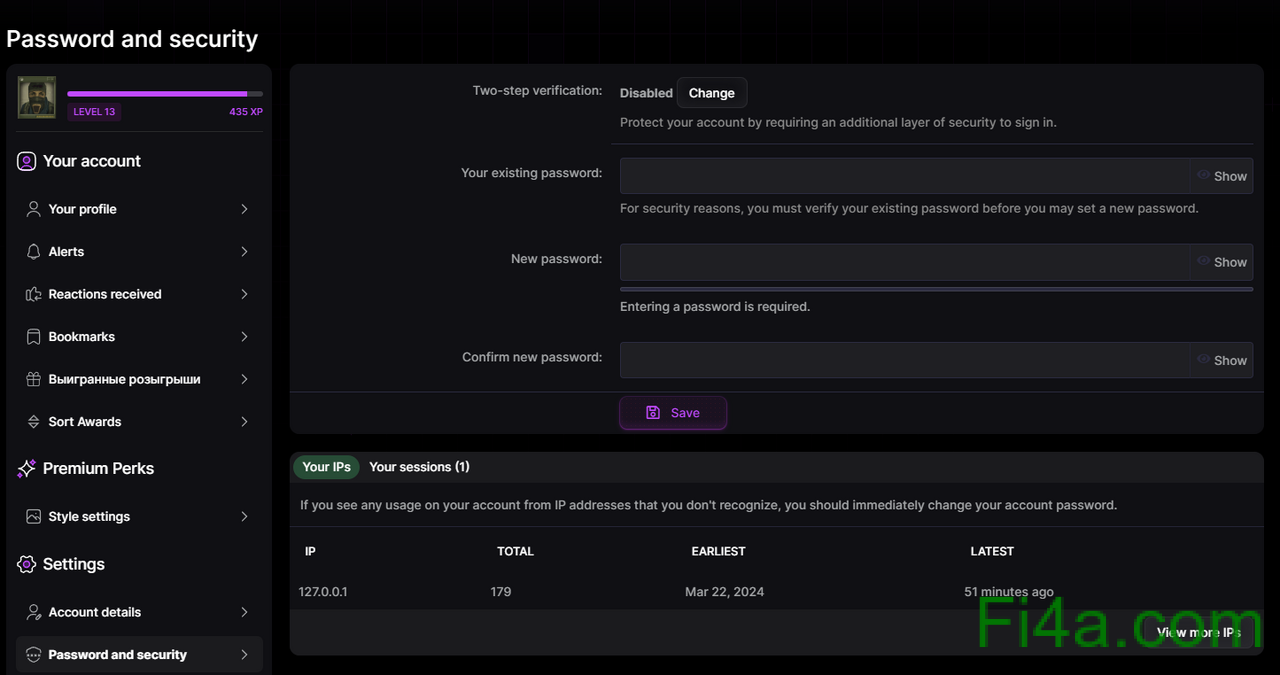Screen dimensions: 1280x675
Task: Focus the New password input field
Action: pos(904,262)
